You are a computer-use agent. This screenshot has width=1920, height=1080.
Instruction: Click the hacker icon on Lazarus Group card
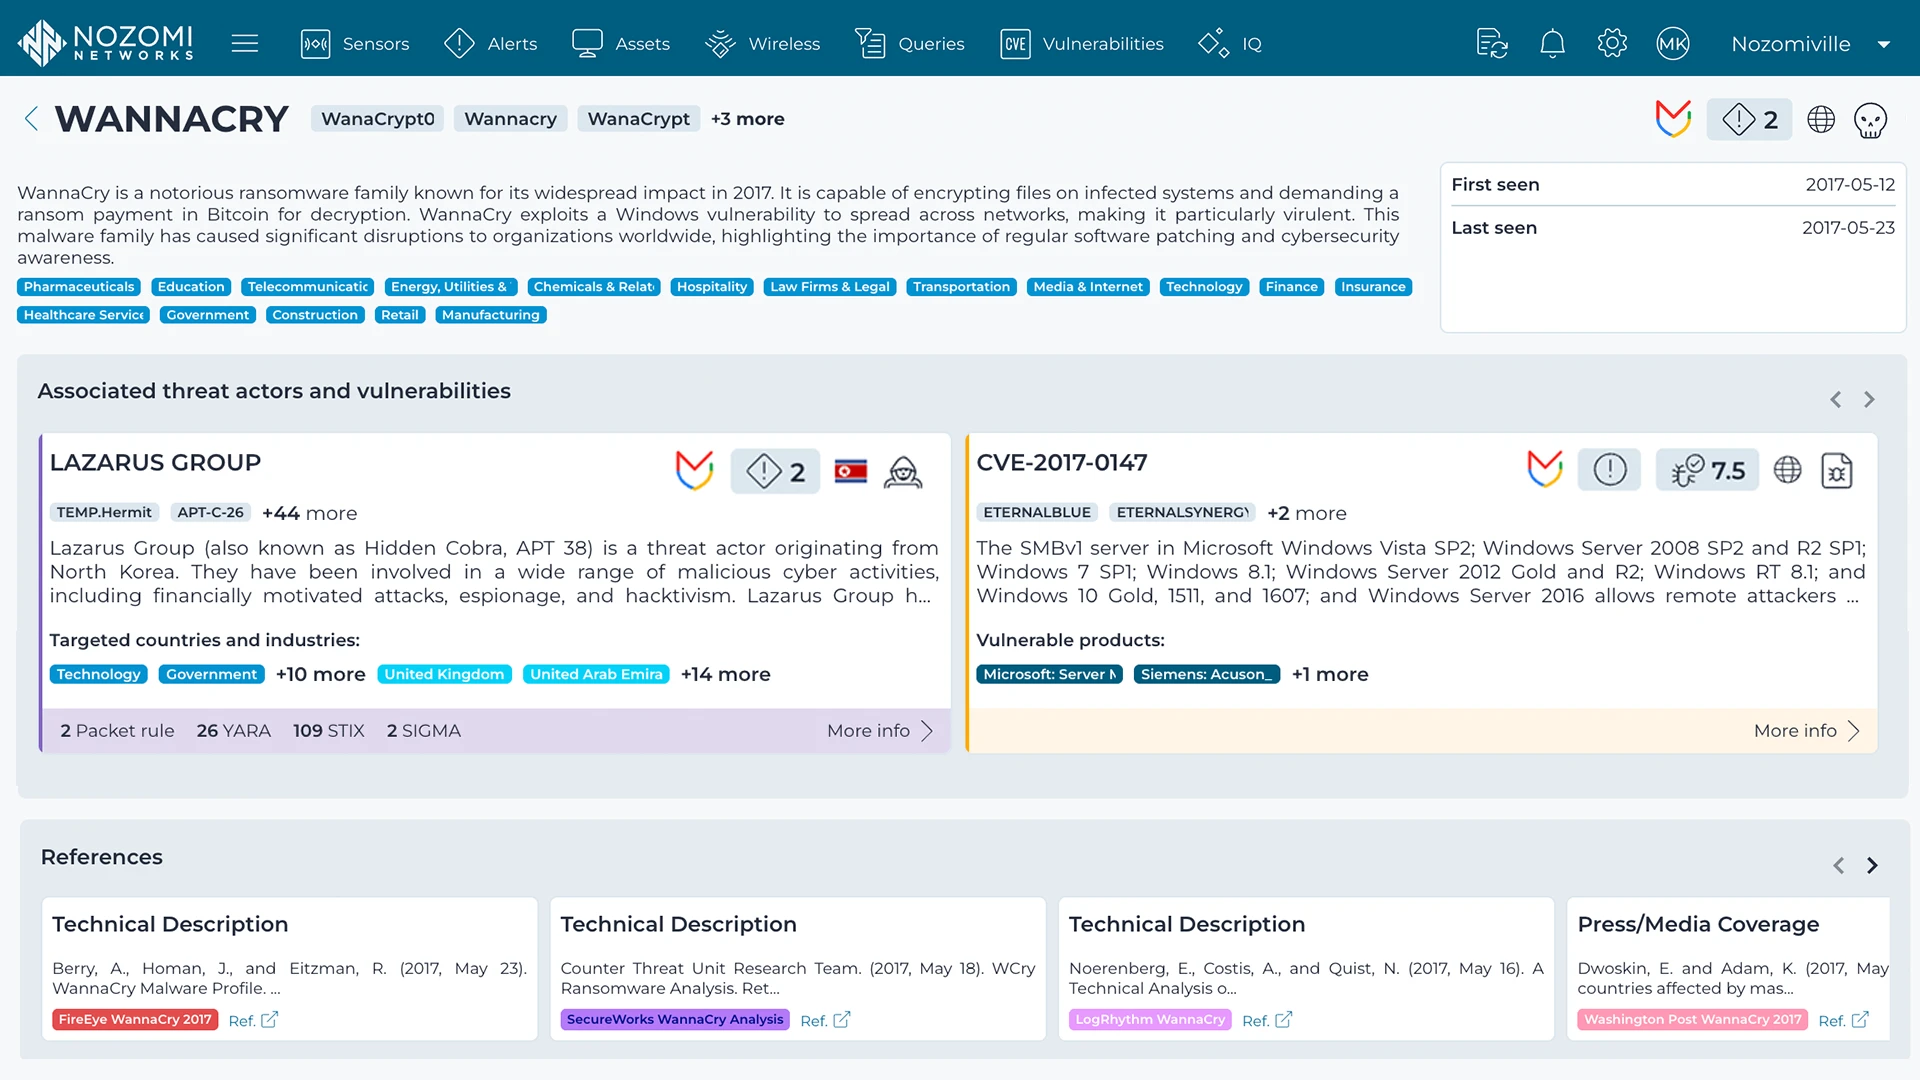point(903,472)
